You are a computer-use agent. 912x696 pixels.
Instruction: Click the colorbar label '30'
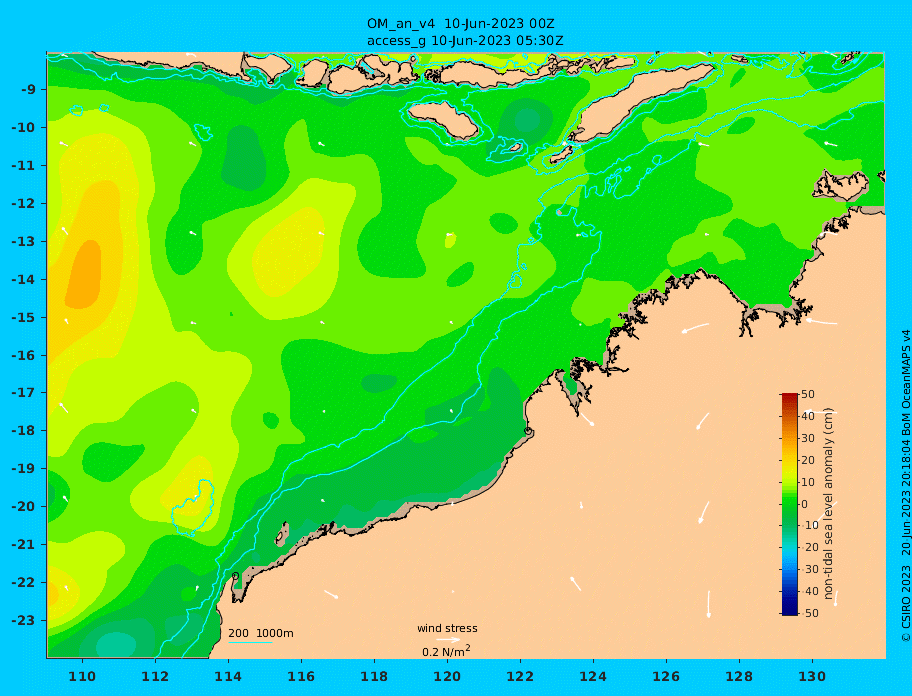[x=808, y=438]
